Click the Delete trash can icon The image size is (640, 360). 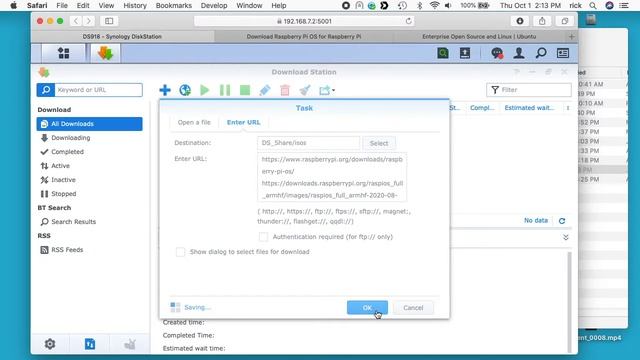[285, 90]
